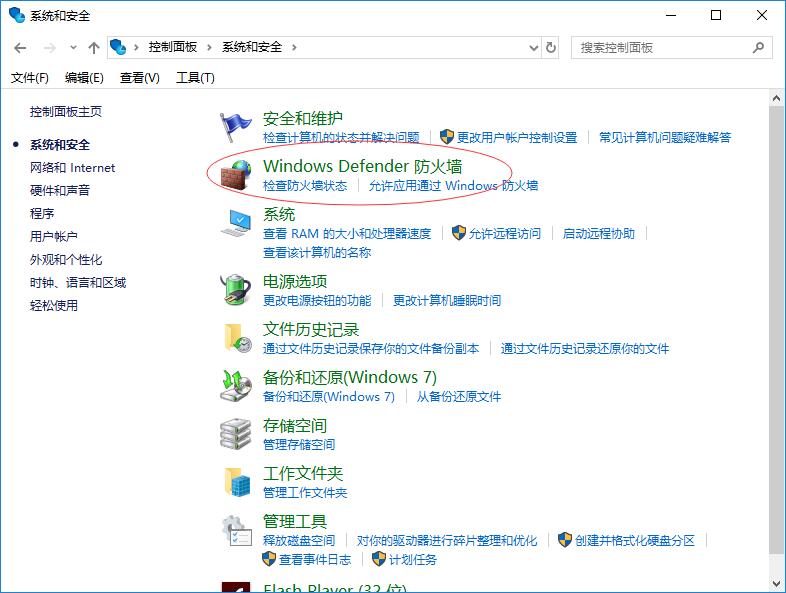
Task: Click the Work Folders icon
Action: click(237, 482)
